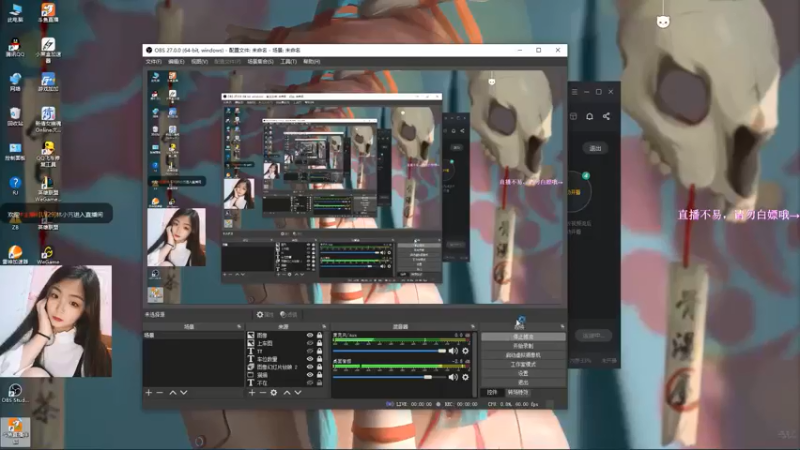Open notification bell in side window
This screenshot has height=450, width=800.
(589, 116)
